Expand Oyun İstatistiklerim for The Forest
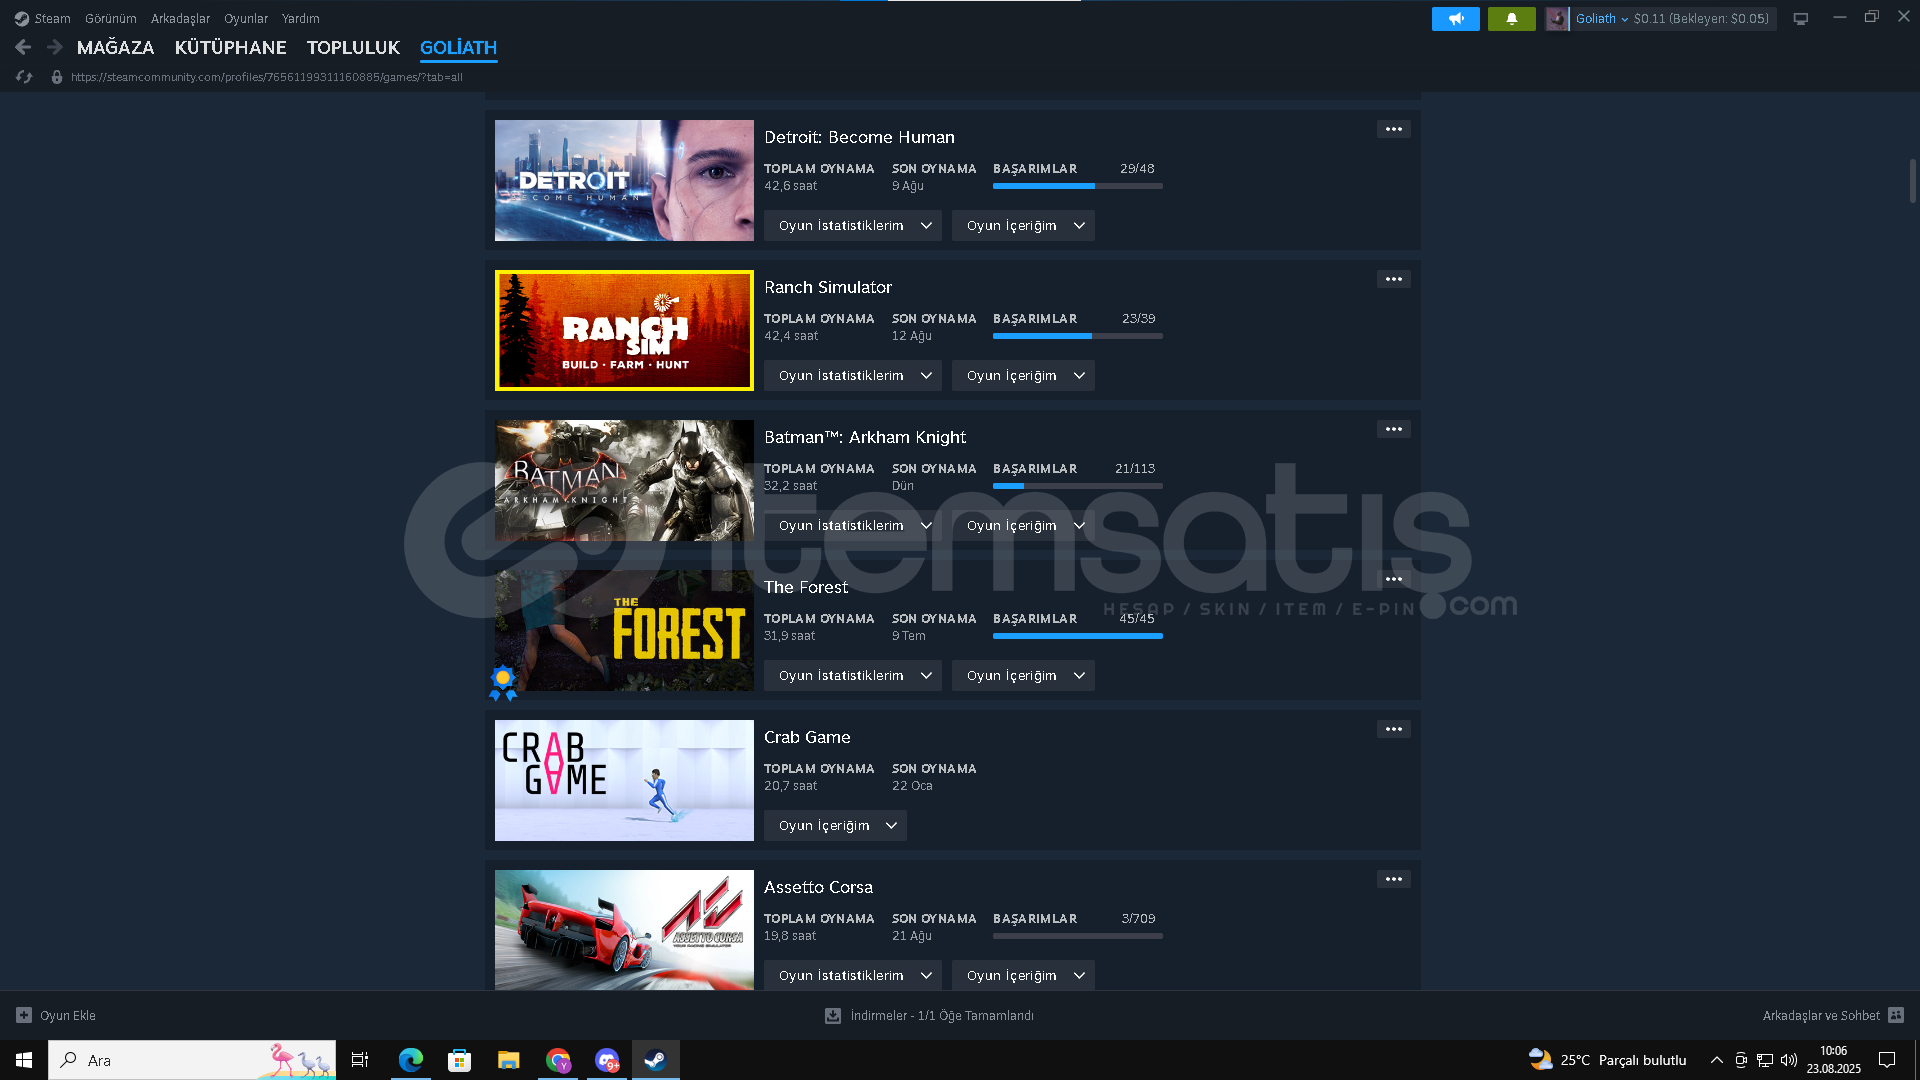This screenshot has height=1080, width=1920. 853,676
